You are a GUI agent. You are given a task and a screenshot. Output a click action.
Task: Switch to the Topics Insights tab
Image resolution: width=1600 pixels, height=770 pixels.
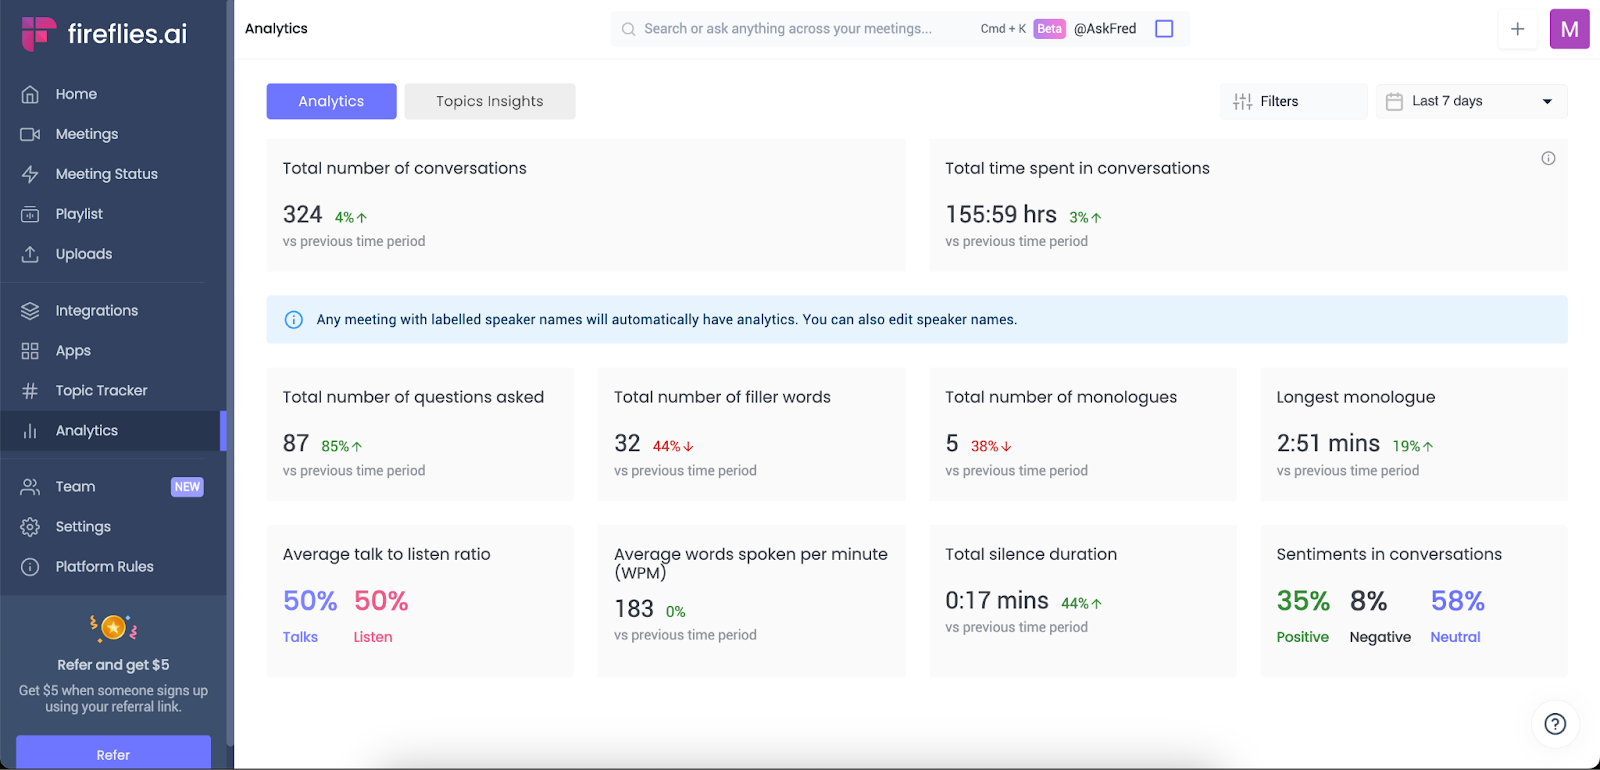coord(489,101)
